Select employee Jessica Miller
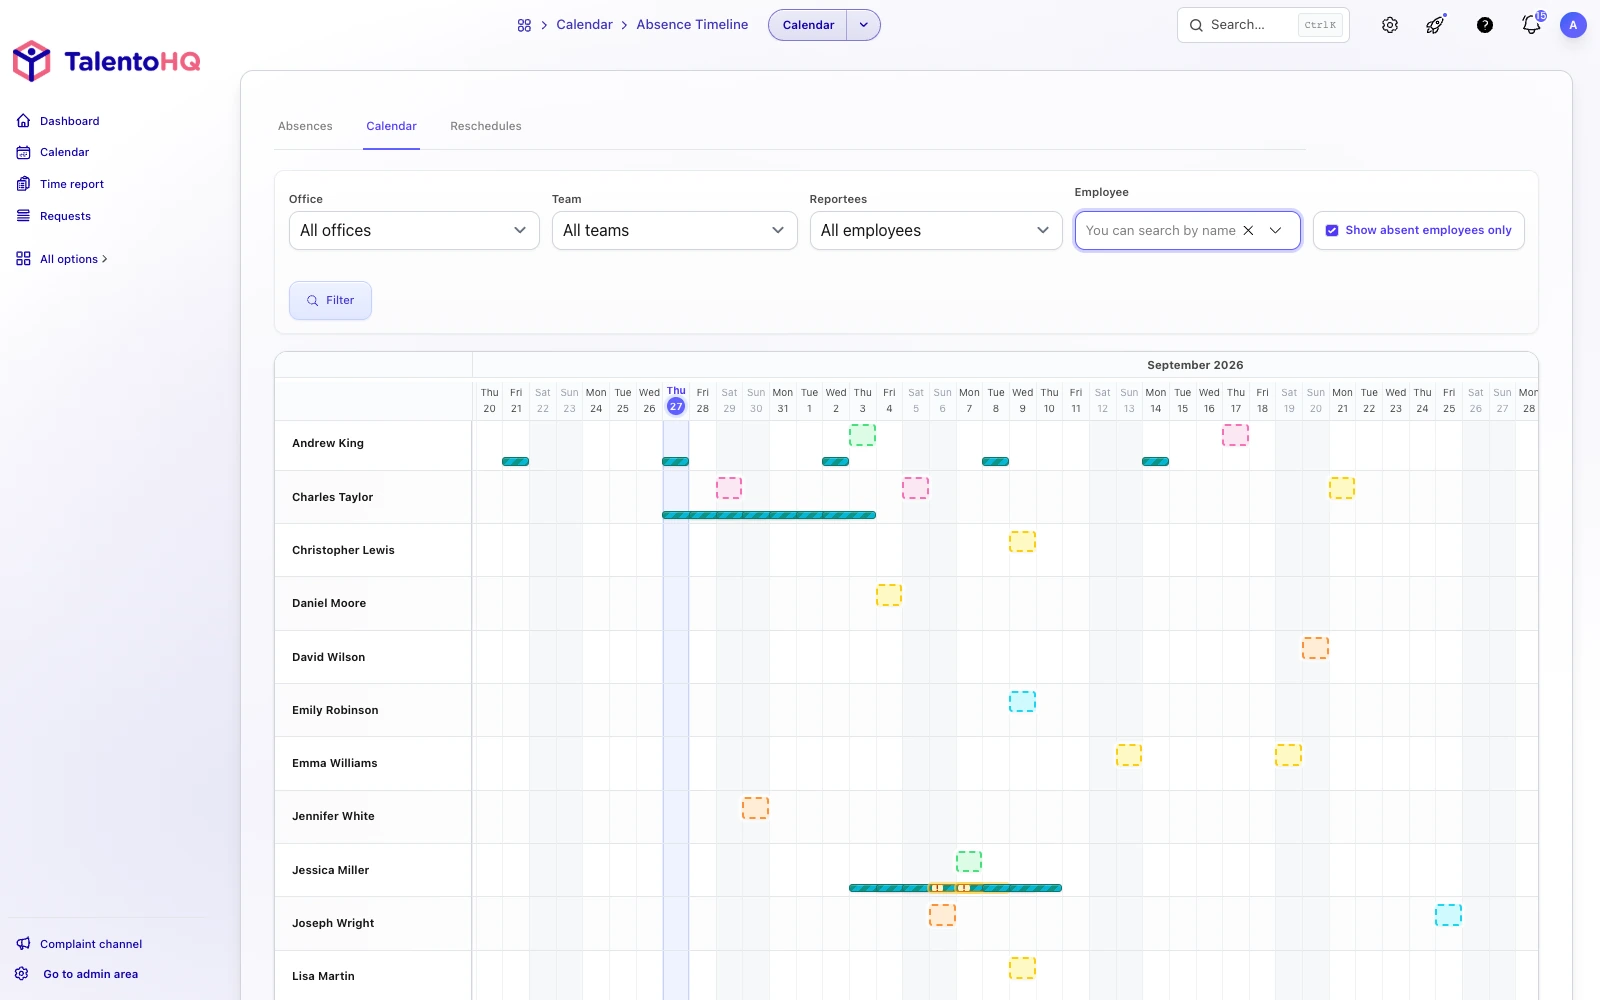The image size is (1600, 1000). 330,870
